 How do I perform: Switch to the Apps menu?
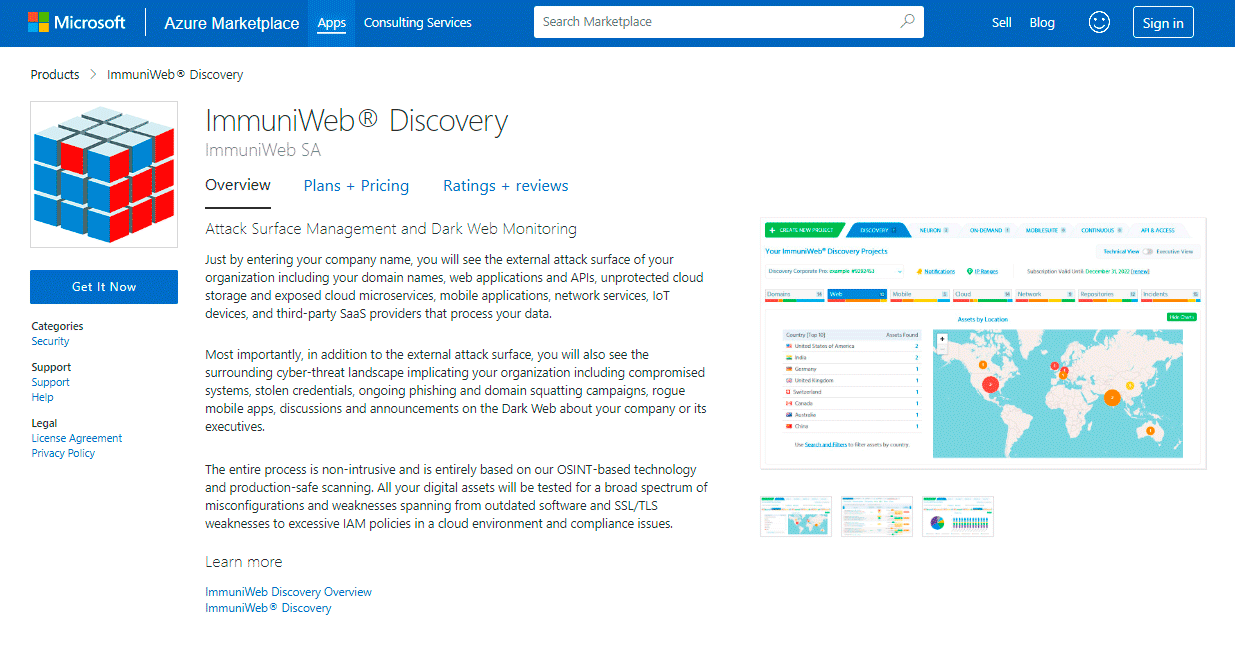pos(332,22)
